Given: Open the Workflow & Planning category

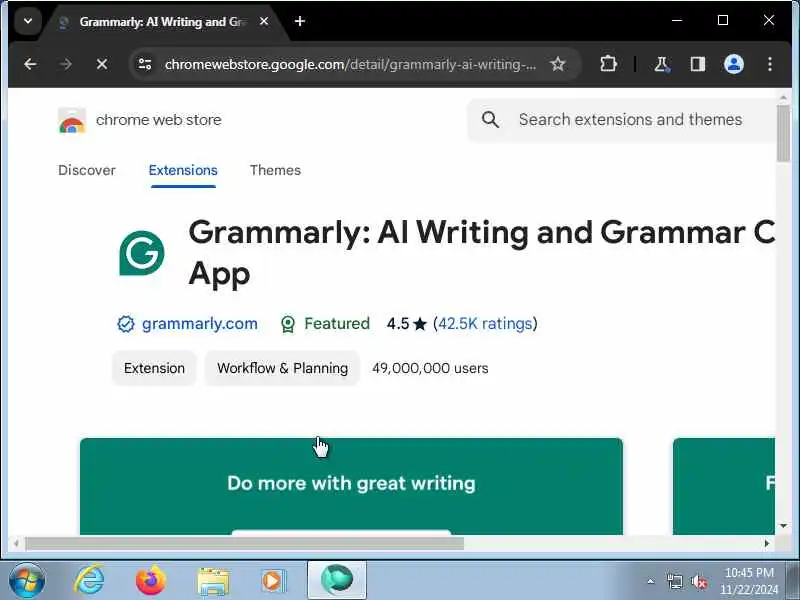Looking at the screenshot, I should [283, 368].
